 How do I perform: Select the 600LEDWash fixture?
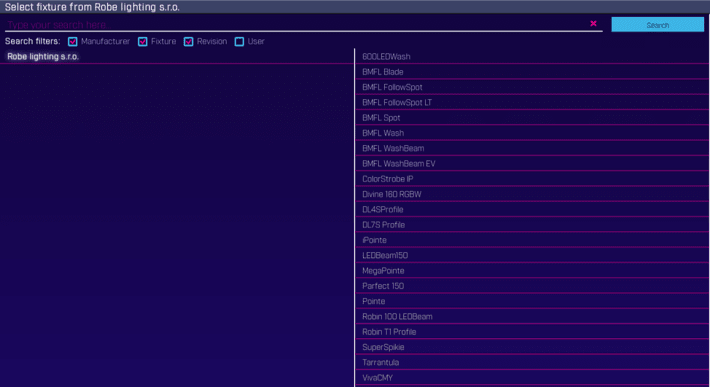pyautogui.click(x=532, y=57)
